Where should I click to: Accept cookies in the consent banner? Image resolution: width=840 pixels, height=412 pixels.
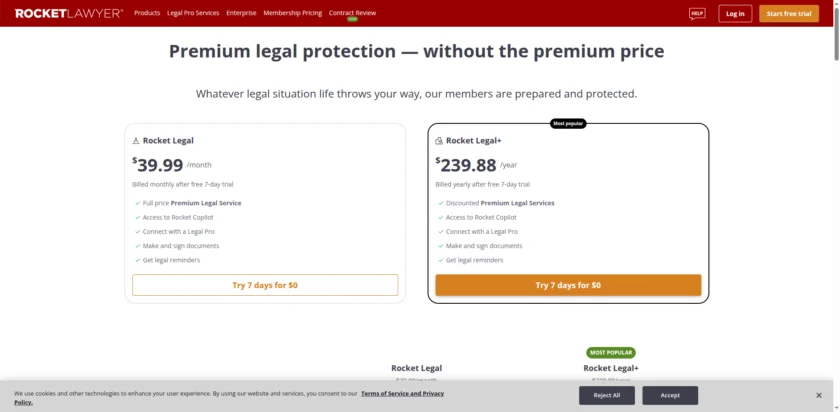coord(670,395)
